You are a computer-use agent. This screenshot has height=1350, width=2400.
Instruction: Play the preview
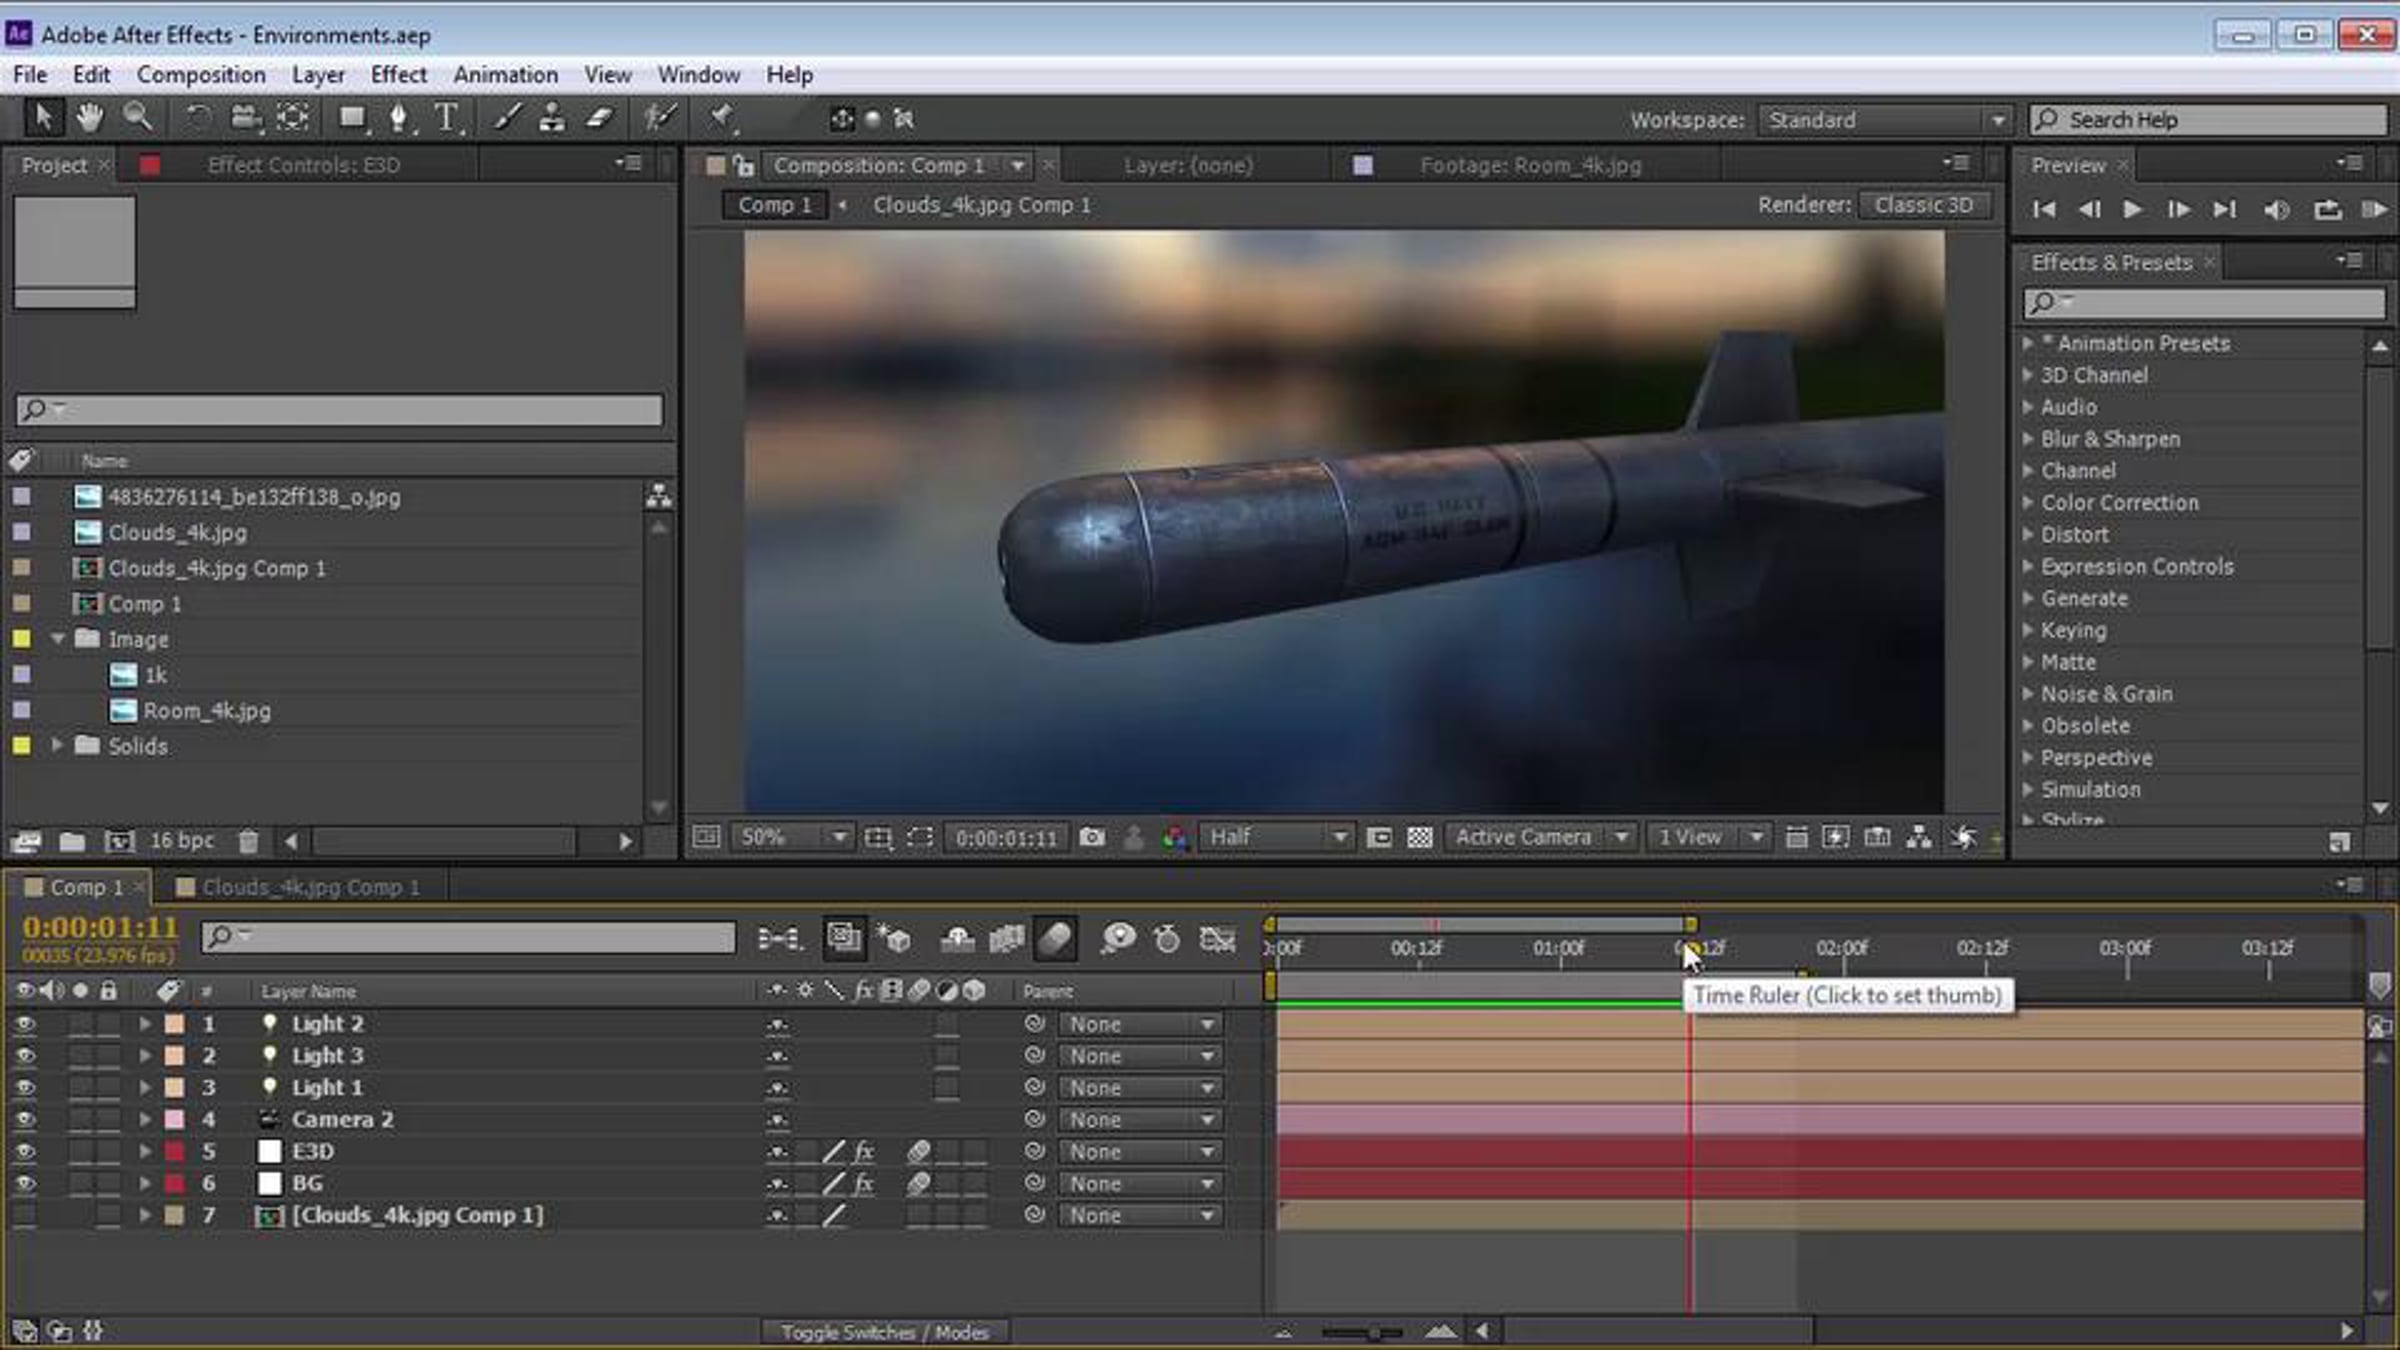point(2131,209)
